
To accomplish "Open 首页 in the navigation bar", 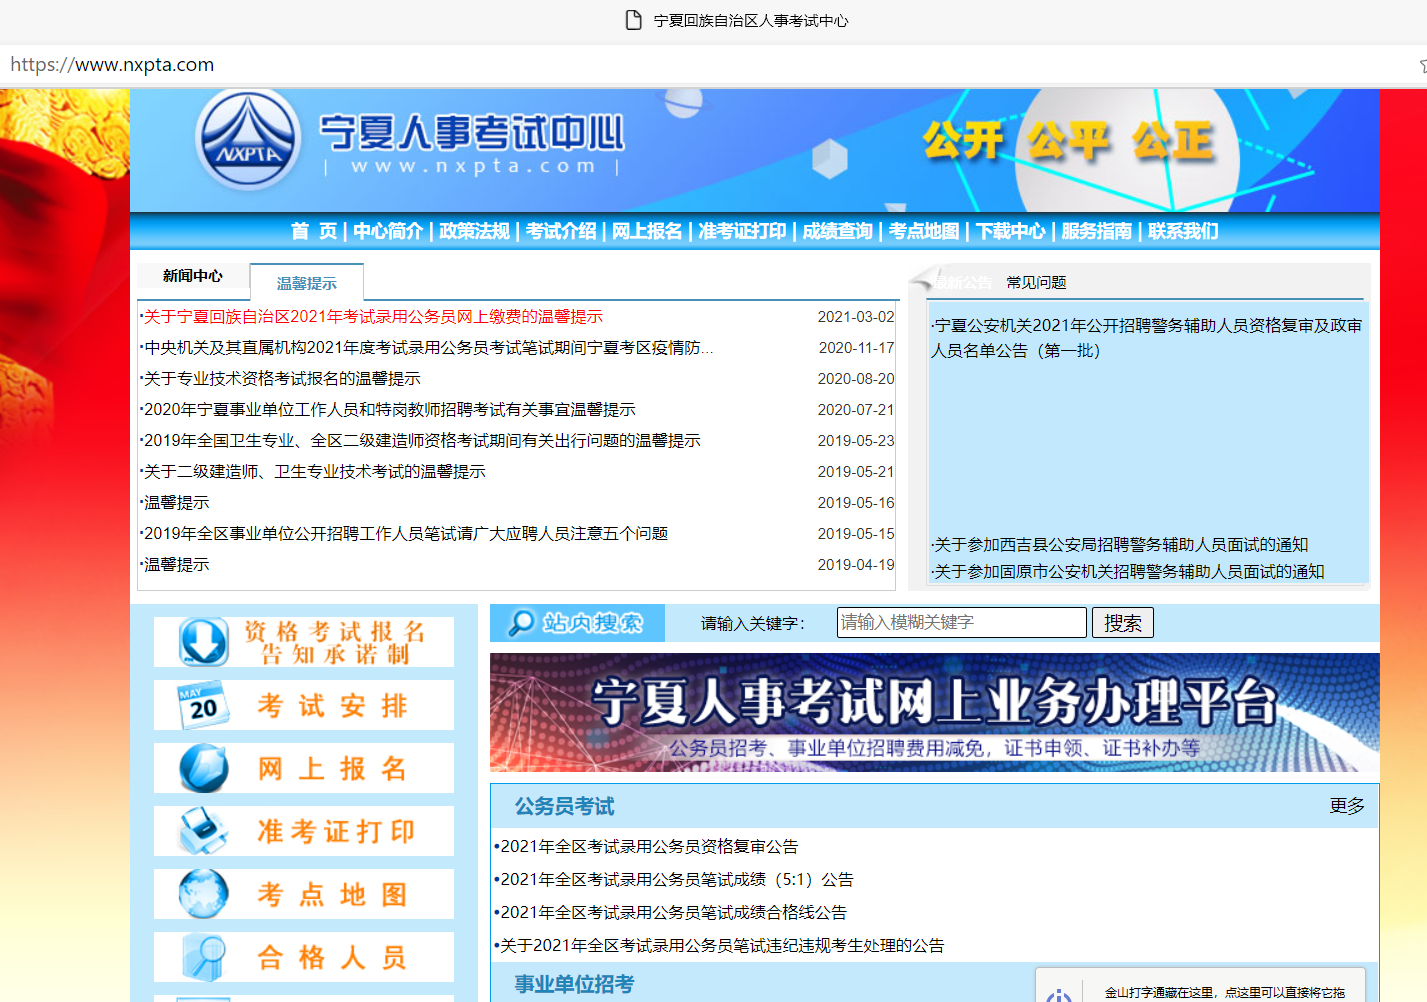I will point(314,231).
